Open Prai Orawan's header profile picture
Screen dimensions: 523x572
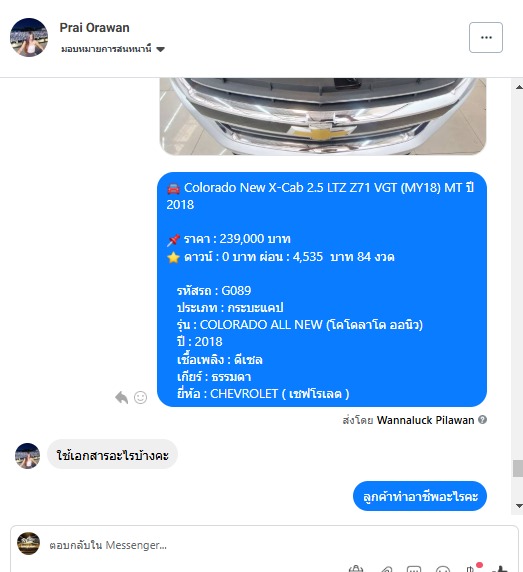pyautogui.click(x=29, y=37)
